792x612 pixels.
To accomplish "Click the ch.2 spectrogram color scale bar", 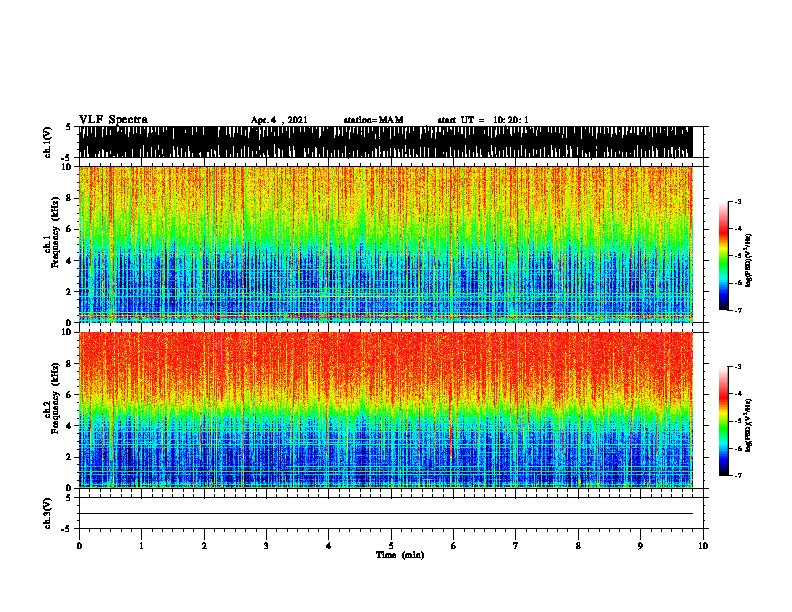I will pyautogui.click(x=724, y=421).
